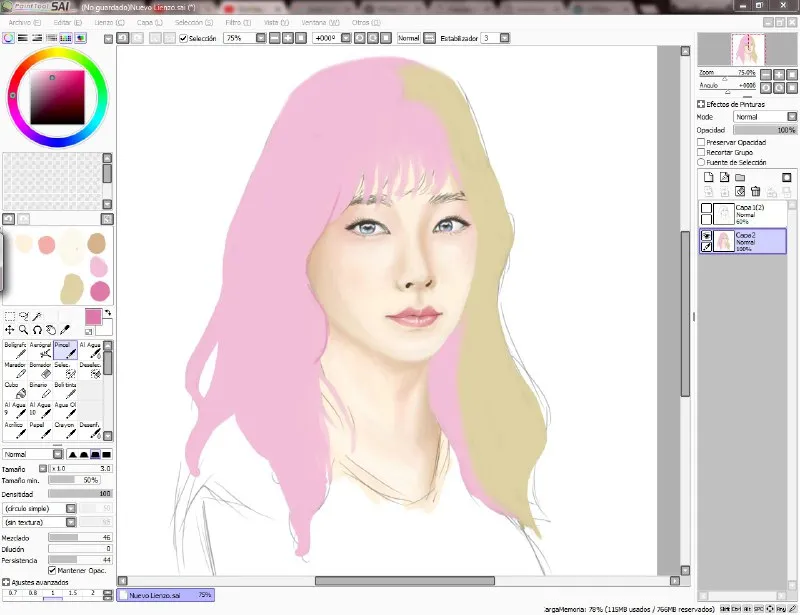The image size is (800, 615).
Task: Click the navigator canvas thumbnail
Action: 747,49
